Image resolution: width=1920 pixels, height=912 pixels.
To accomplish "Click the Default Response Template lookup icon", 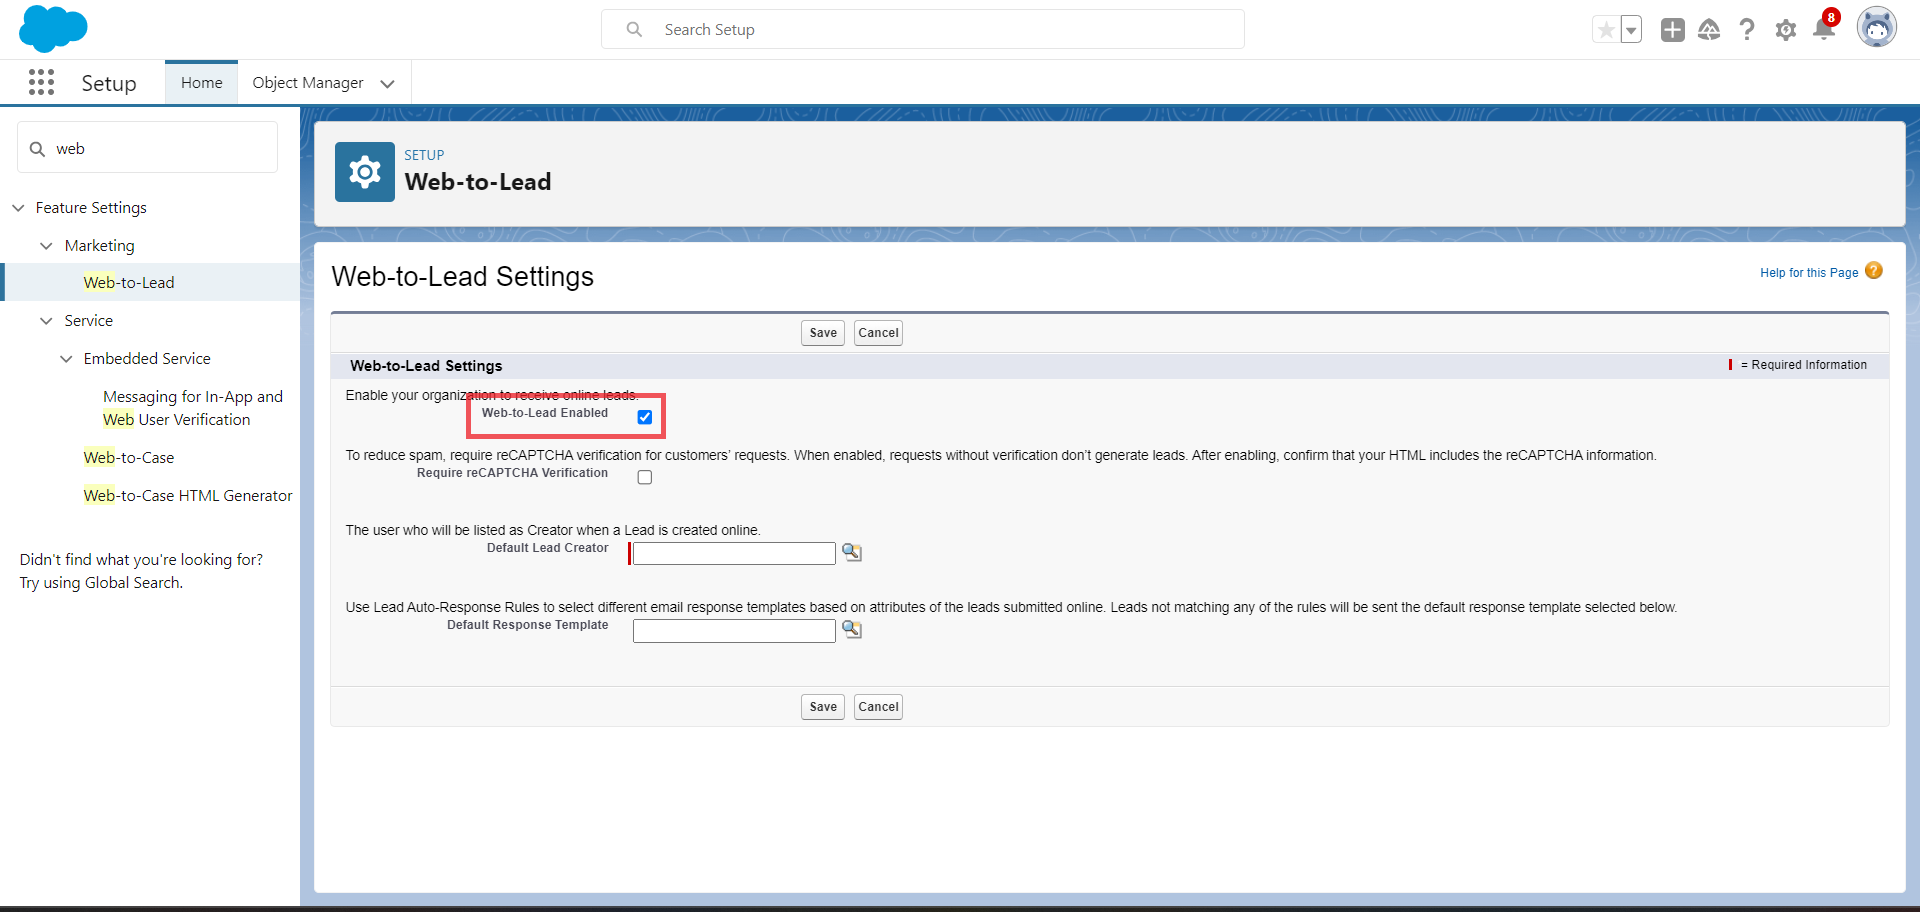I will coord(852,629).
